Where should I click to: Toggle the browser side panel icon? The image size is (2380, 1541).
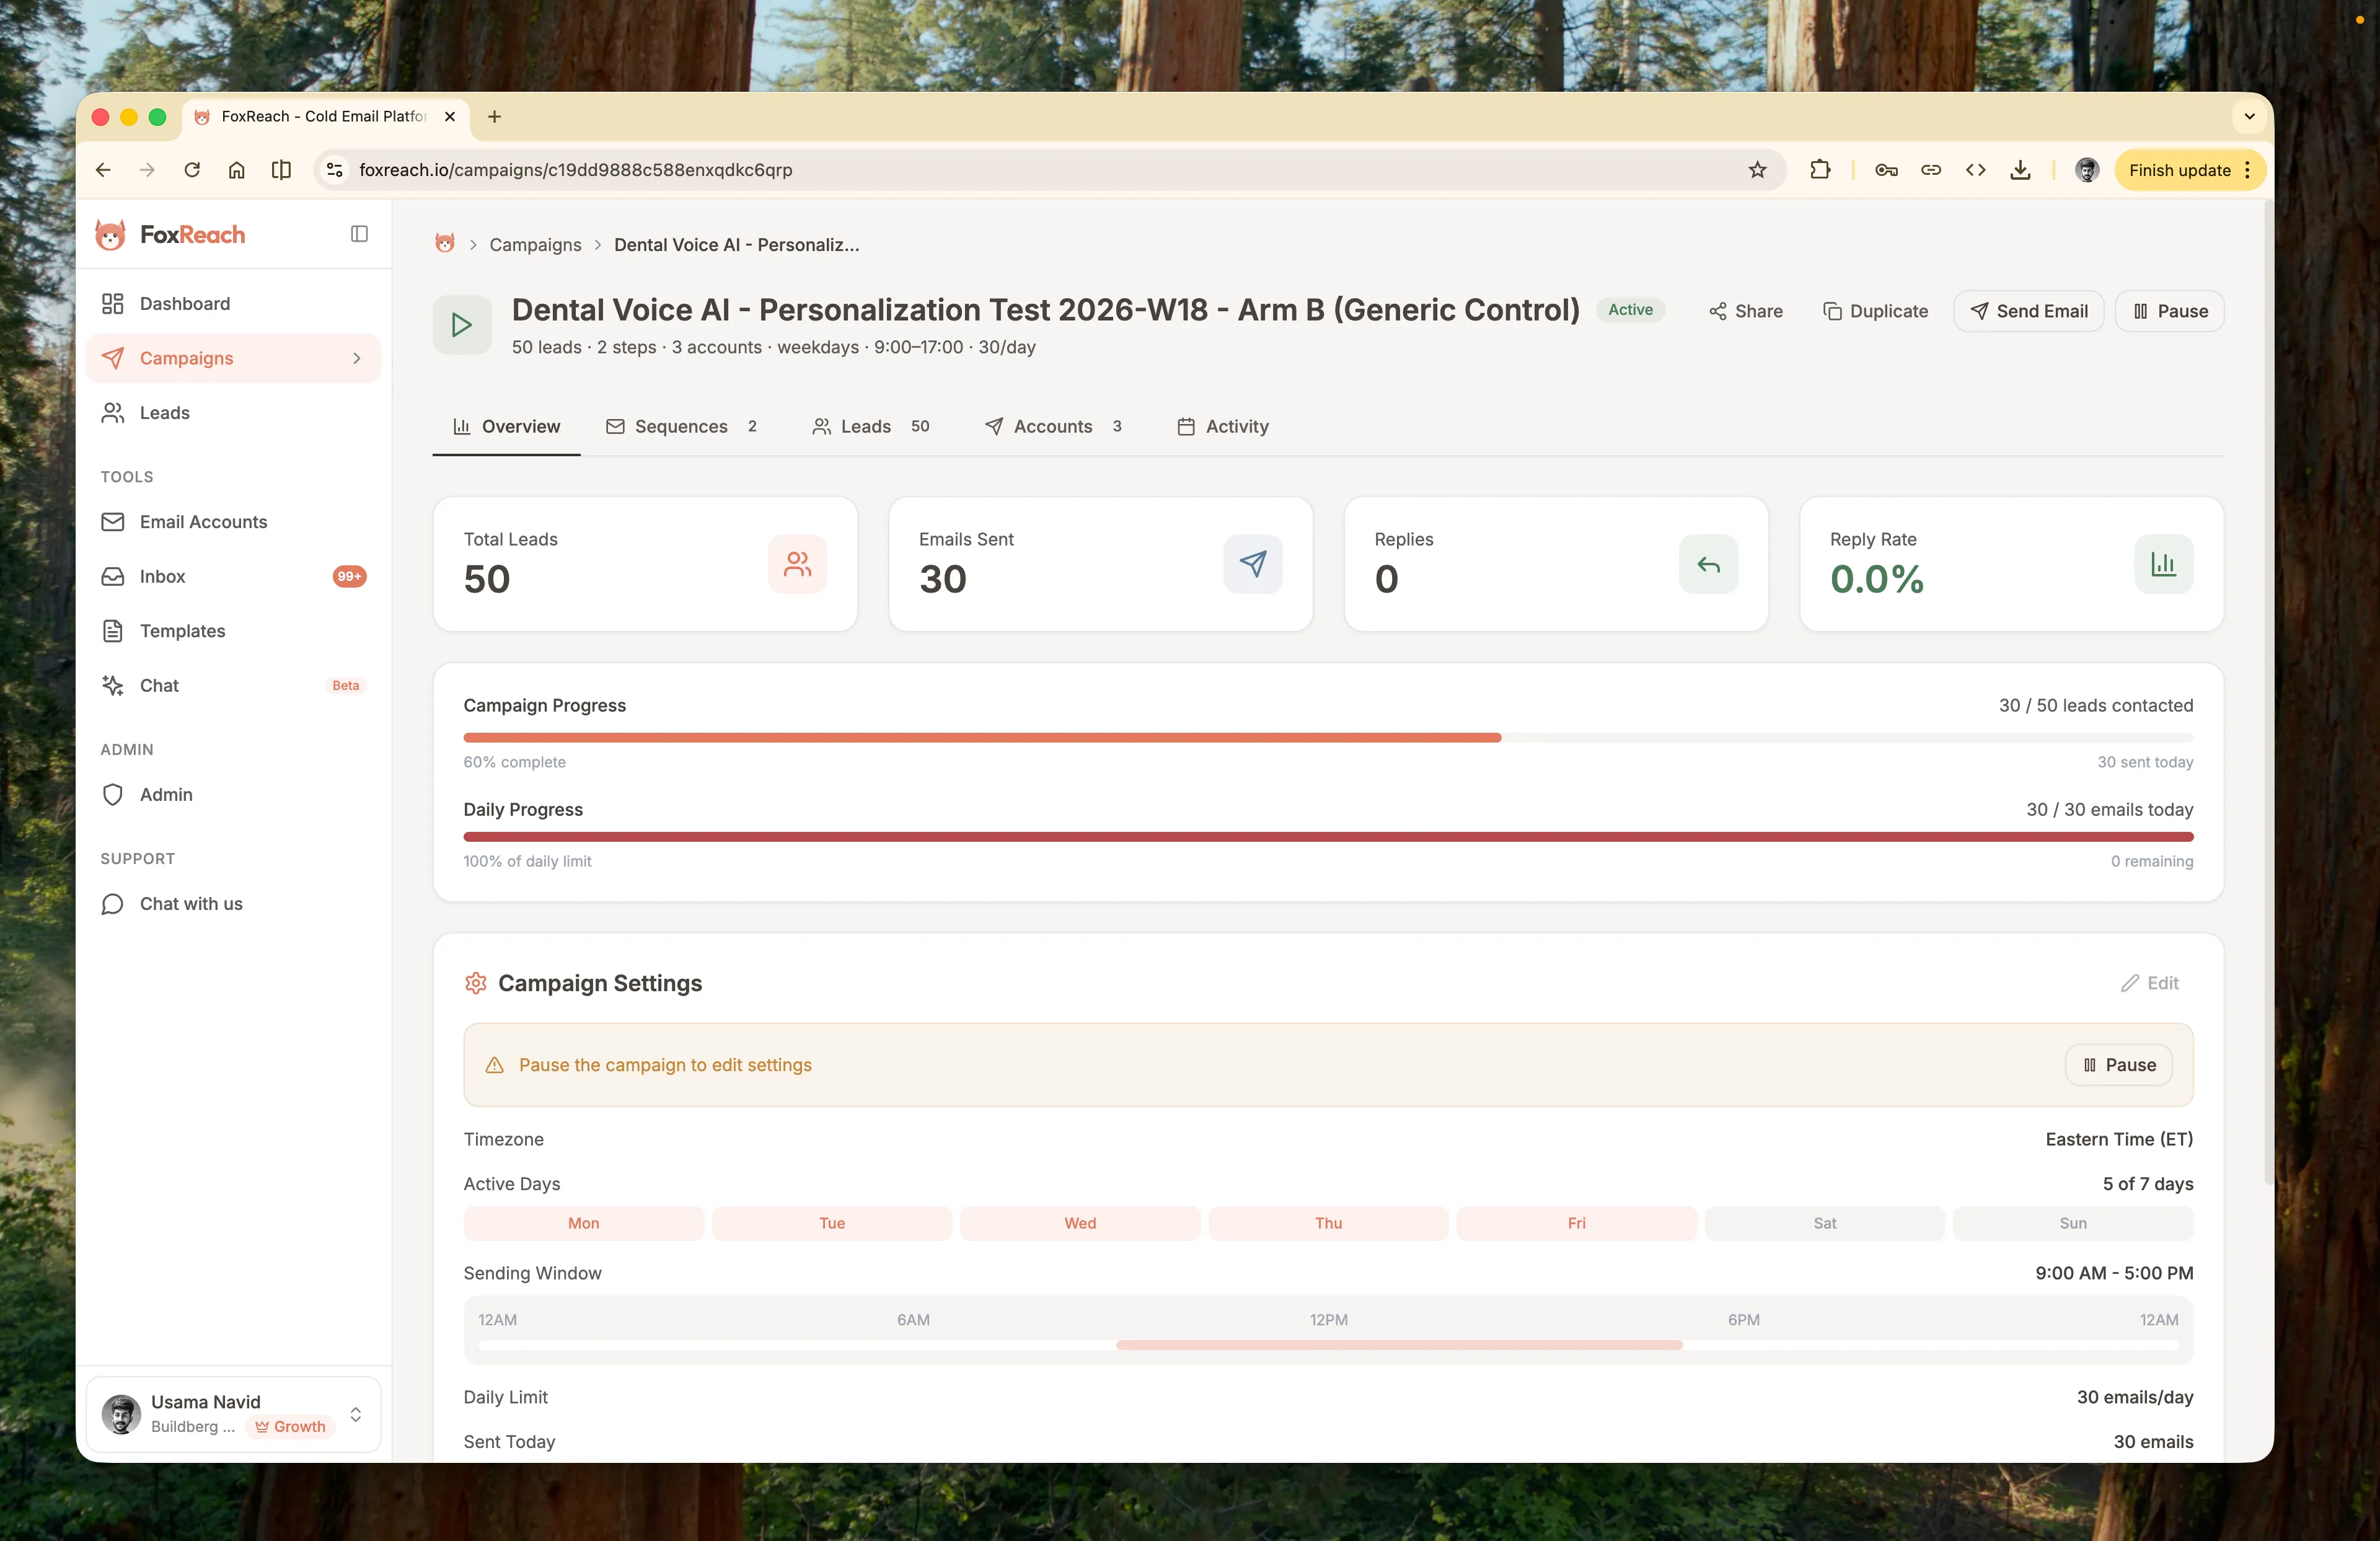coord(281,170)
